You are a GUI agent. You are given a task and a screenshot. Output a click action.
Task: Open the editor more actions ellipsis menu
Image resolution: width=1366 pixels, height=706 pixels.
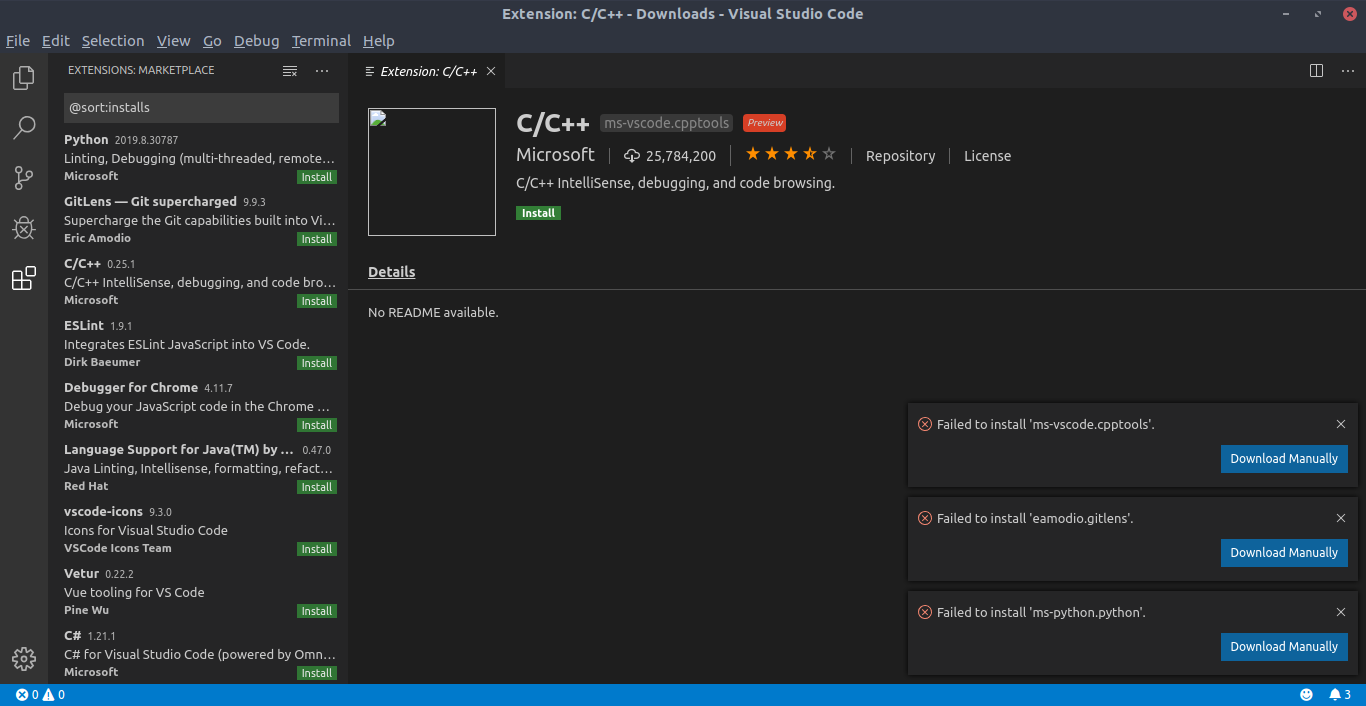pos(1347,71)
